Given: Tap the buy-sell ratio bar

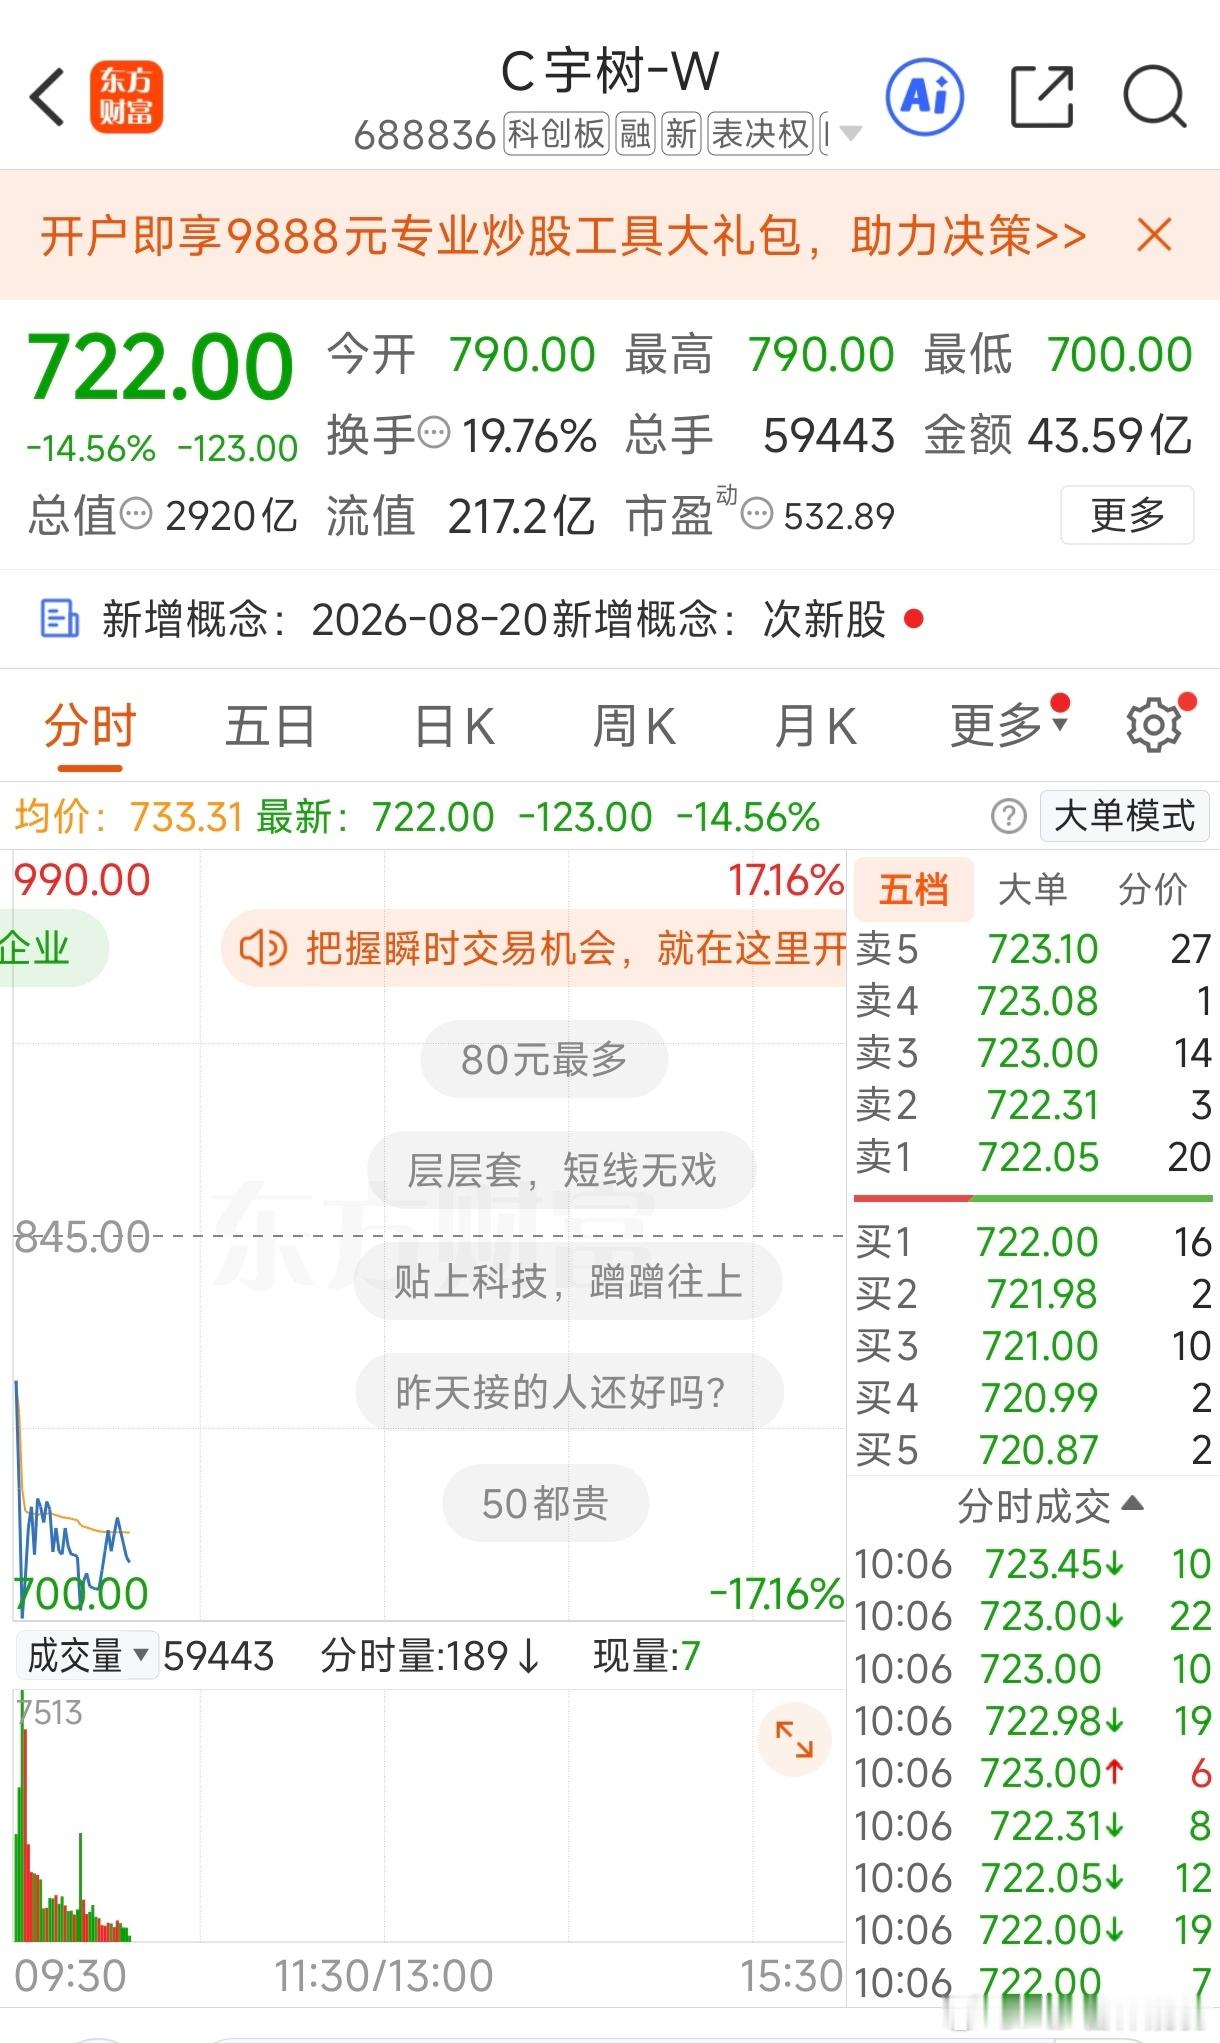Looking at the screenshot, I should [x=1033, y=1198].
